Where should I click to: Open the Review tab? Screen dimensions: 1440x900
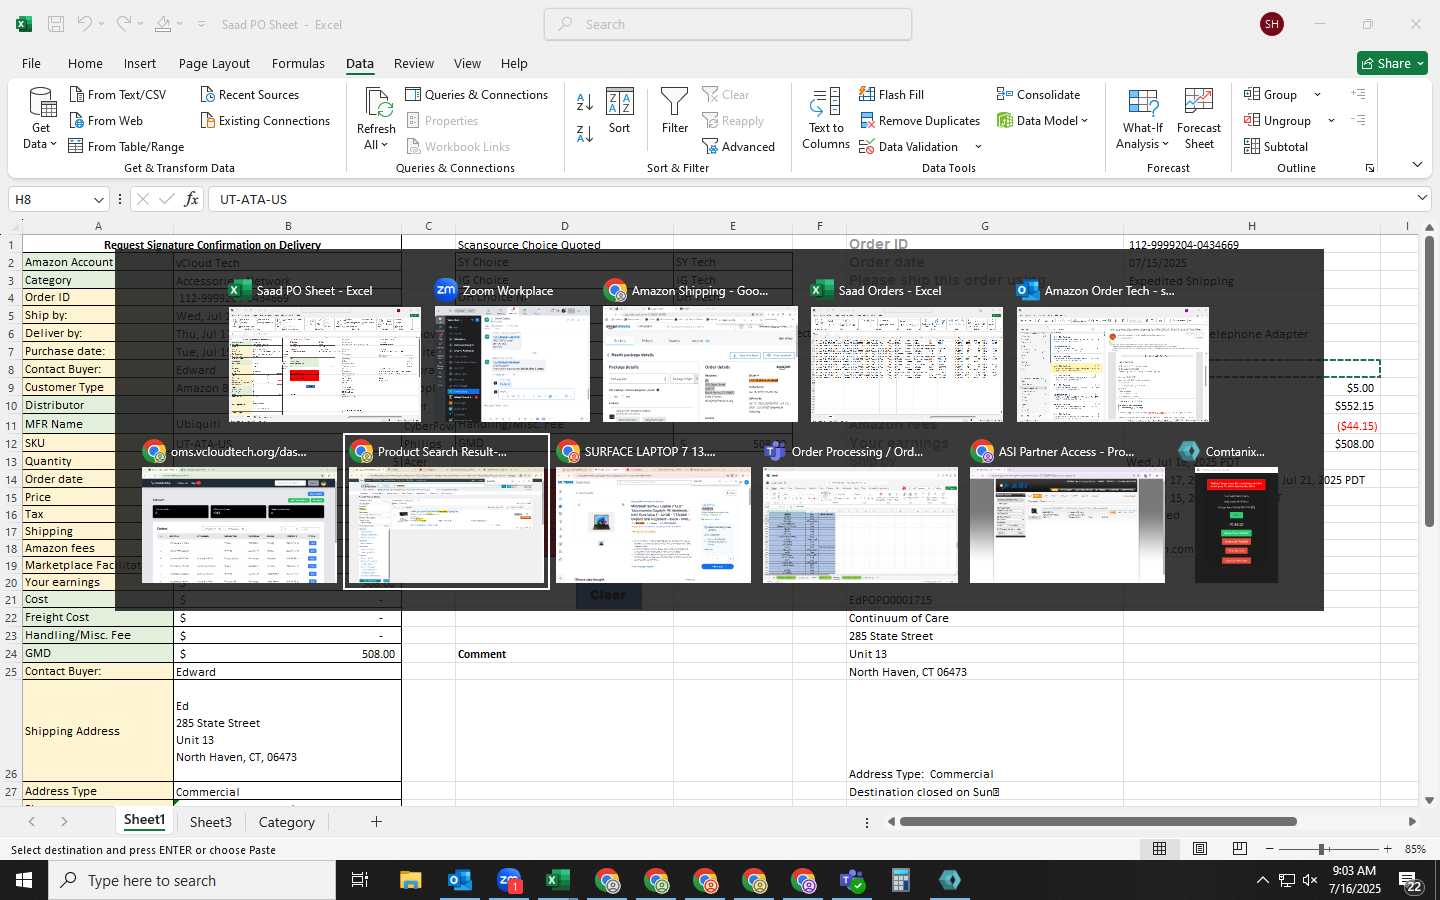click(414, 63)
